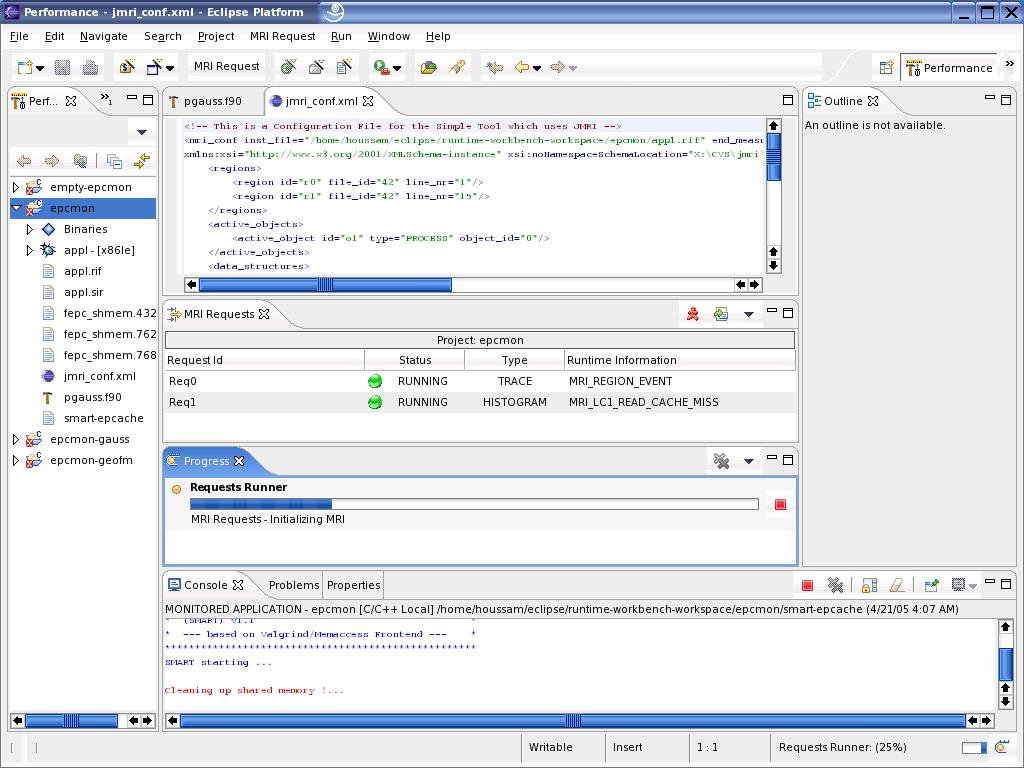Open the MRI Request menu in the menu bar
1024x768 pixels.
283,37
